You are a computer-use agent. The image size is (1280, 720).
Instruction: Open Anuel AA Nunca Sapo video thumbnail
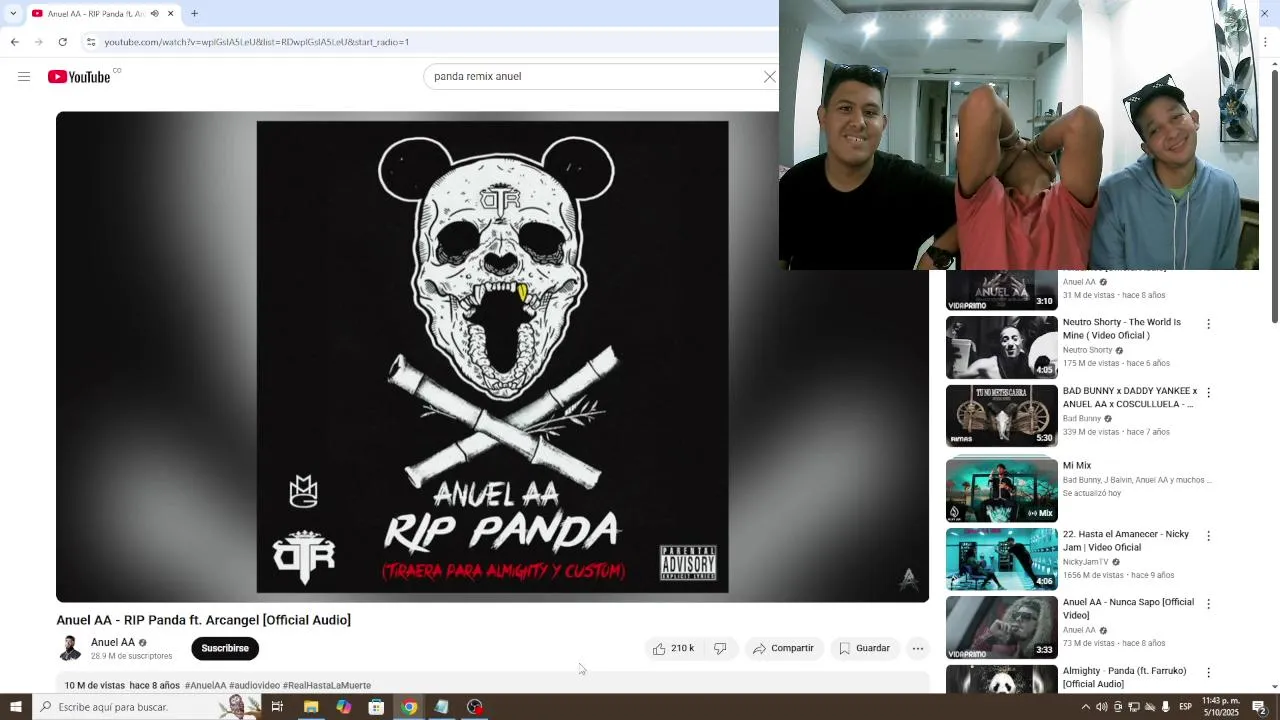pos(1001,627)
